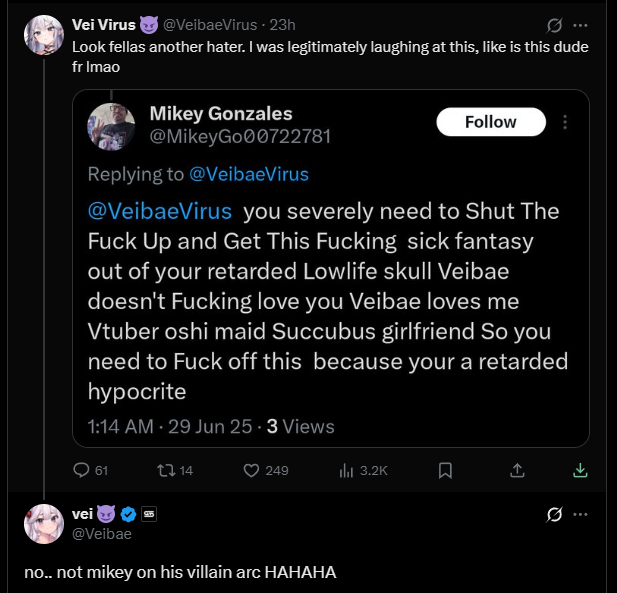View analytics showing 3.2K views
The height and width of the screenshot is (593, 617).
pos(347,469)
